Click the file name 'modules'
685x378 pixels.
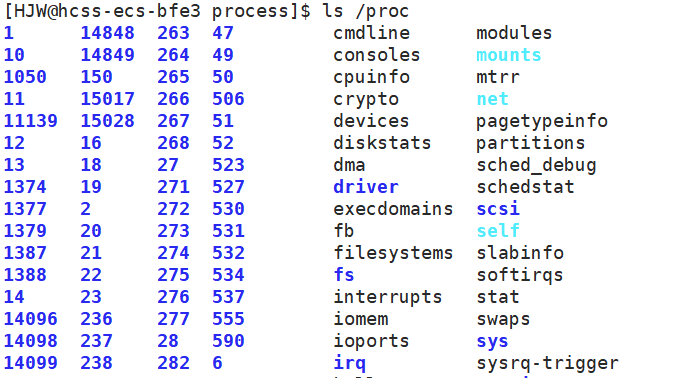click(514, 33)
